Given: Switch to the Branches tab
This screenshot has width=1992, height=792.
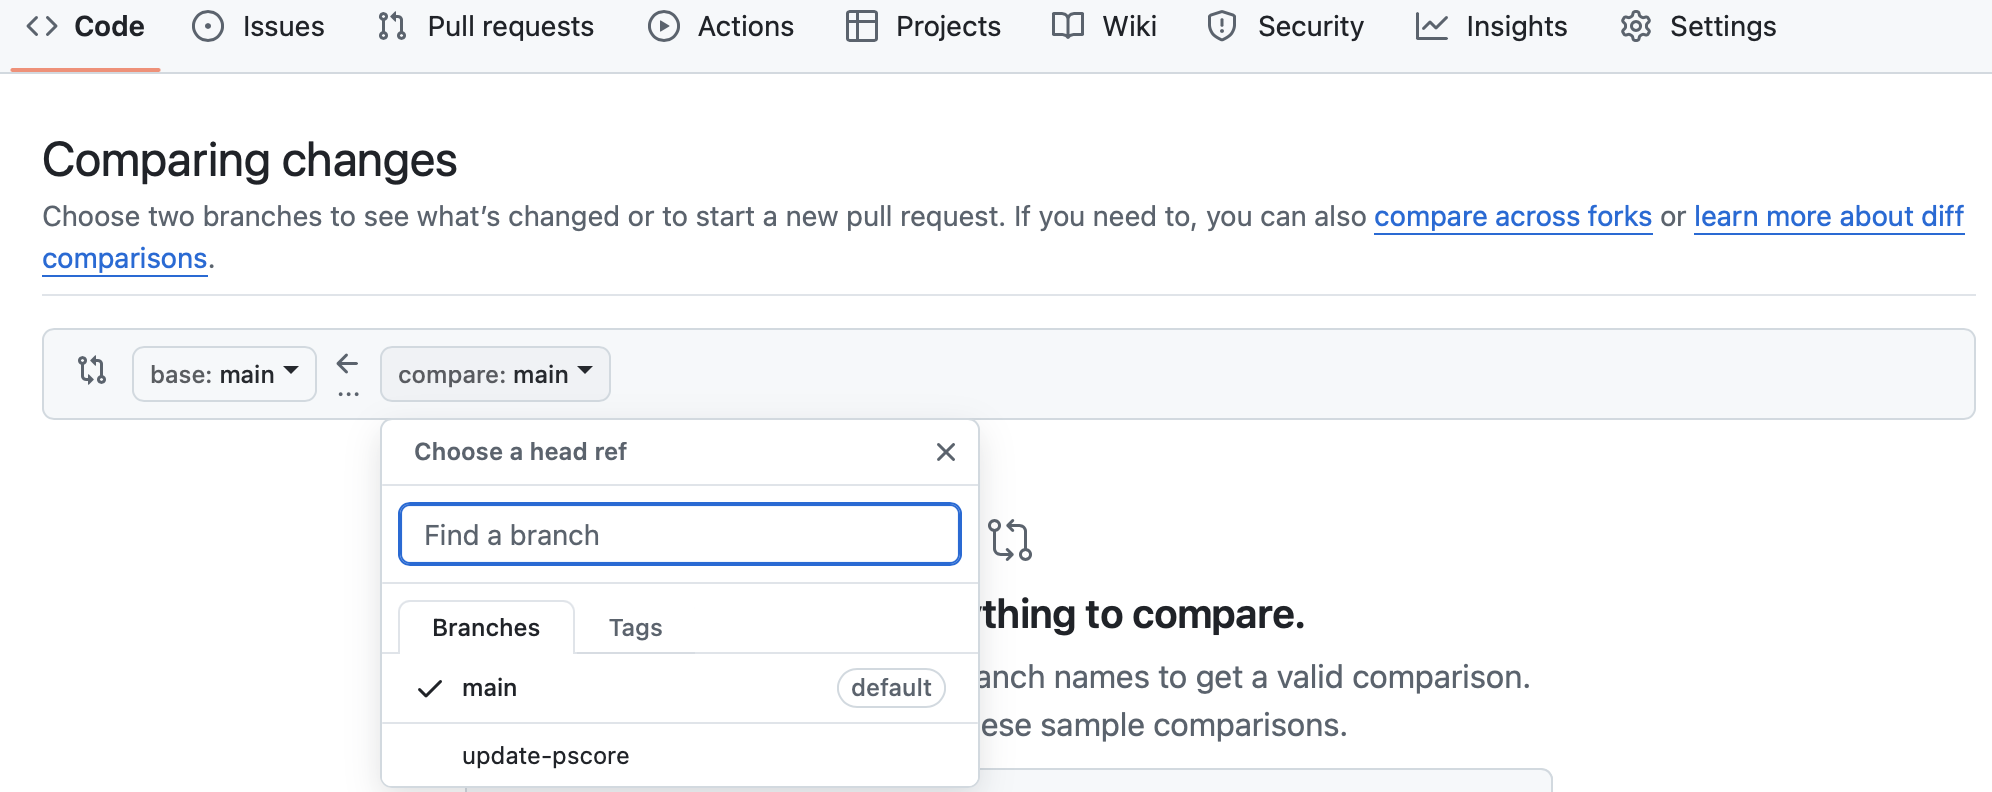Looking at the screenshot, I should (486, 628).
